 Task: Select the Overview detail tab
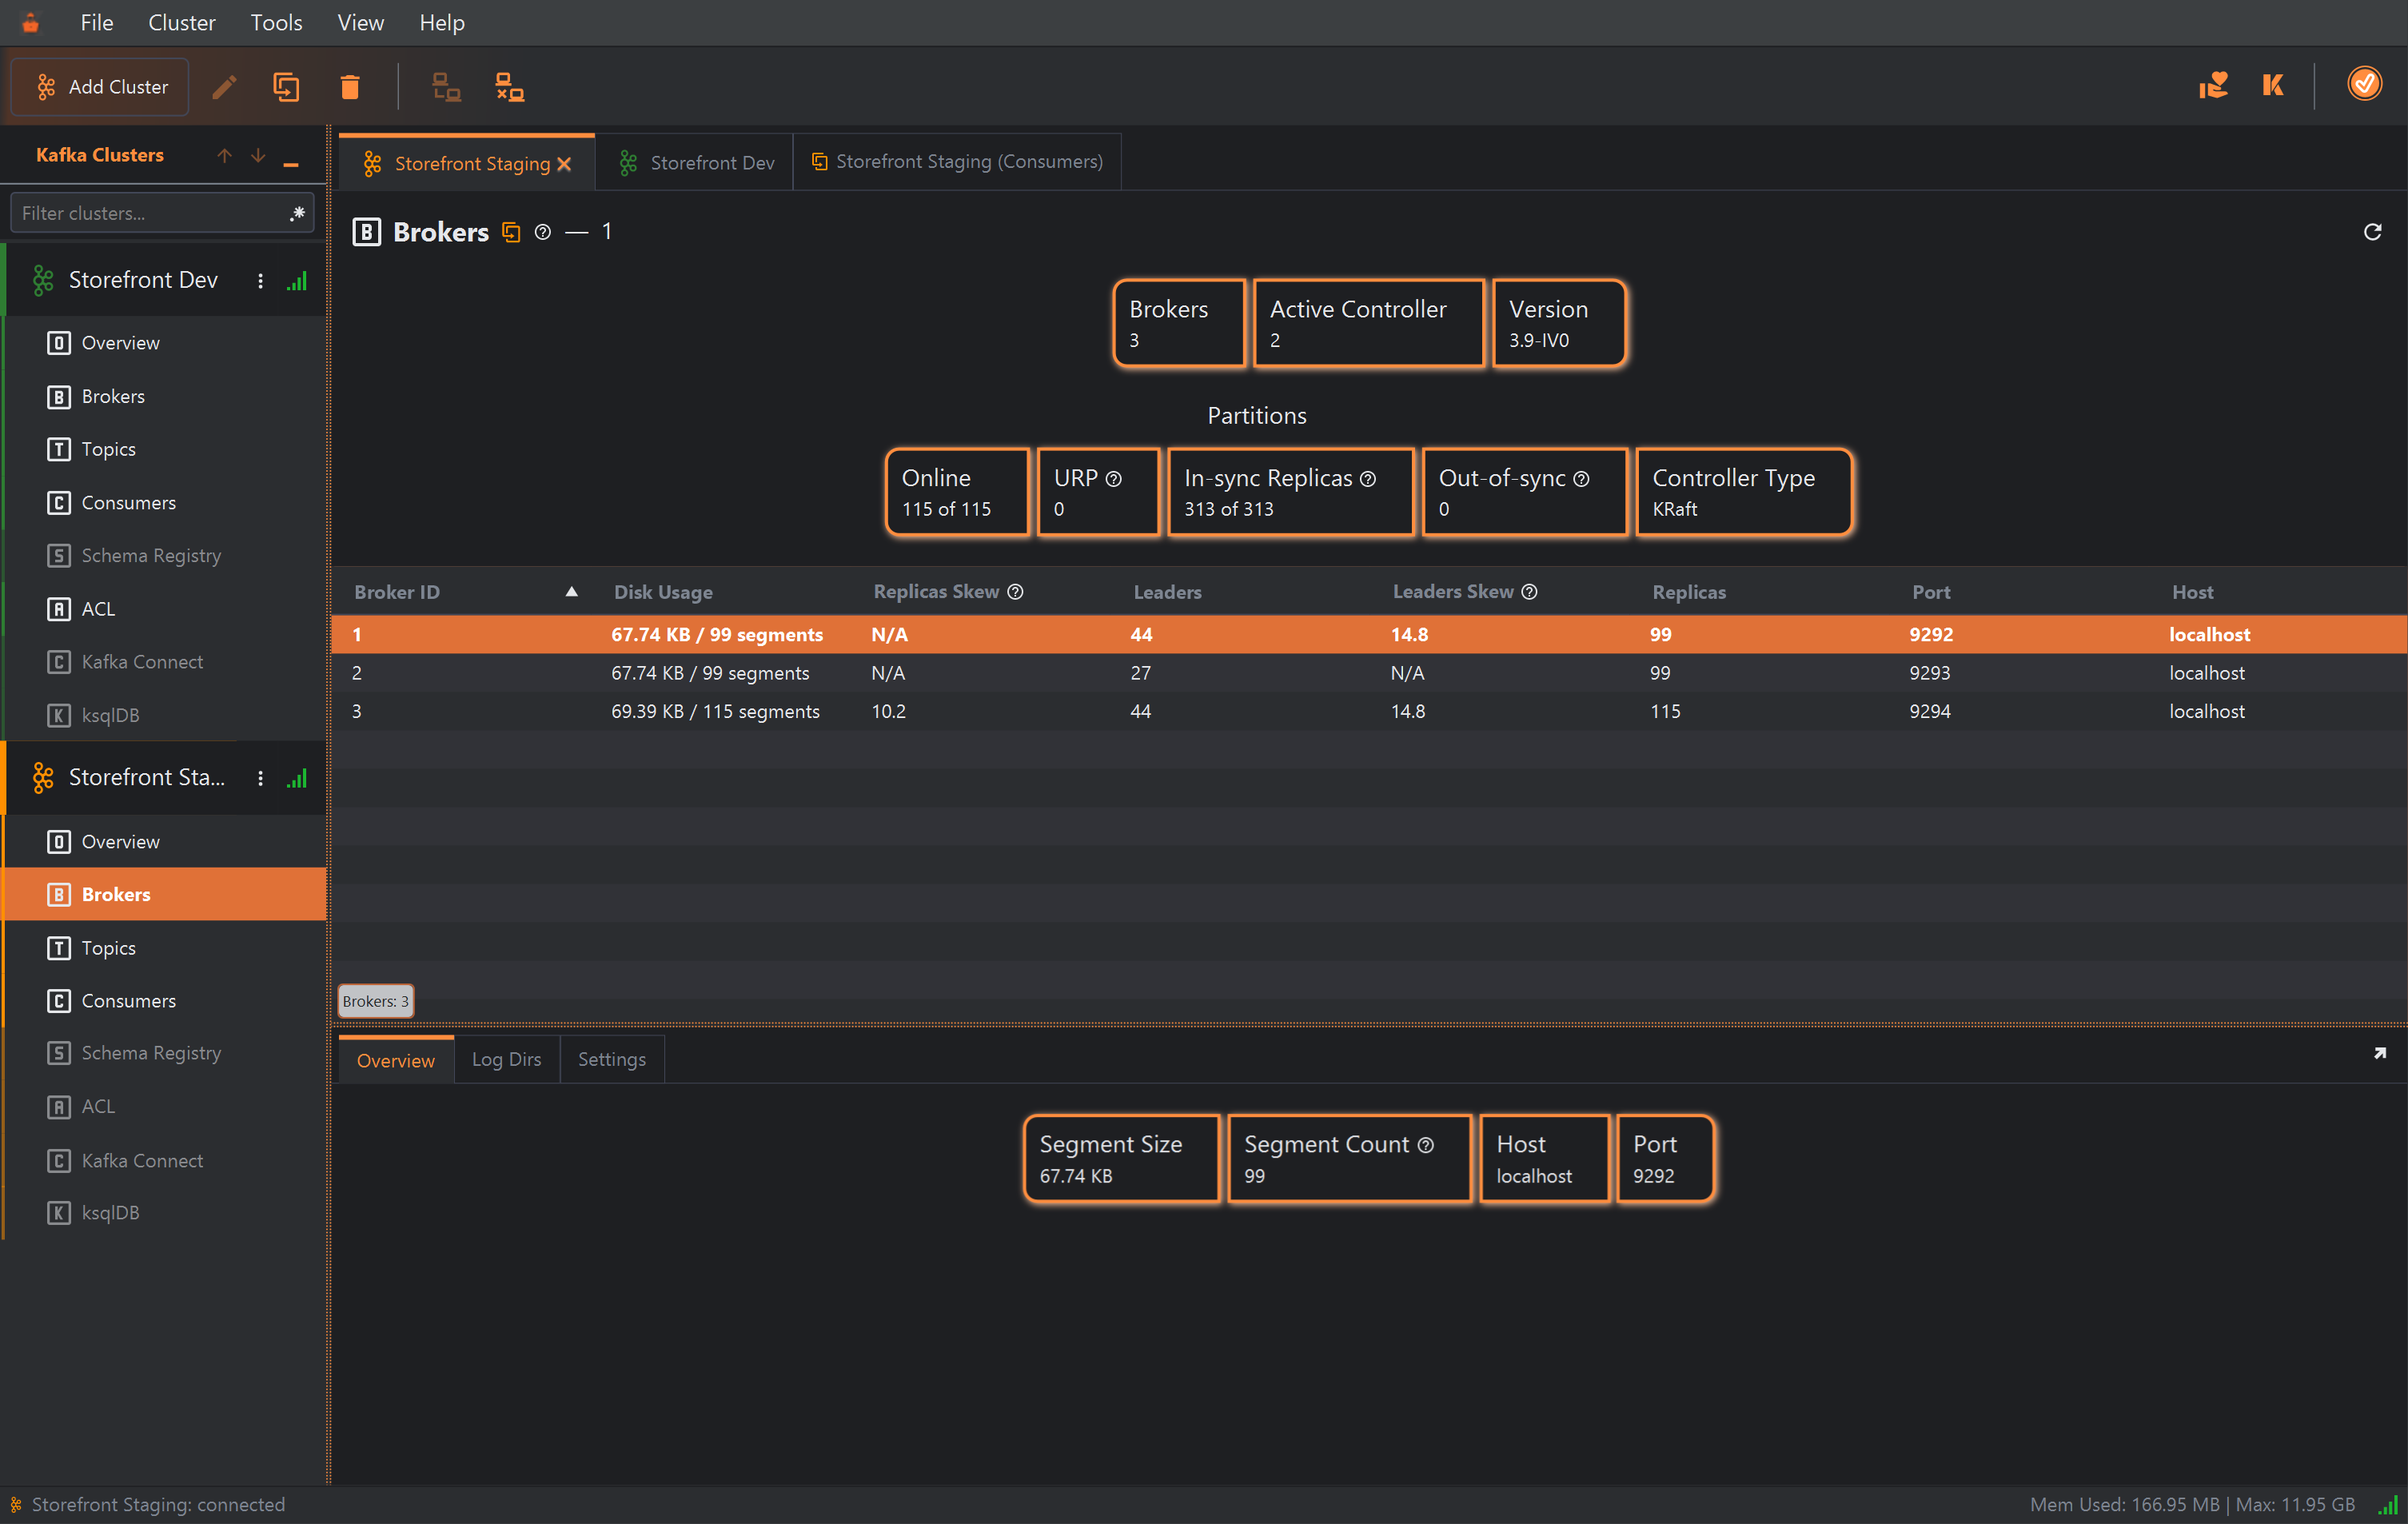click(396, 1060)
